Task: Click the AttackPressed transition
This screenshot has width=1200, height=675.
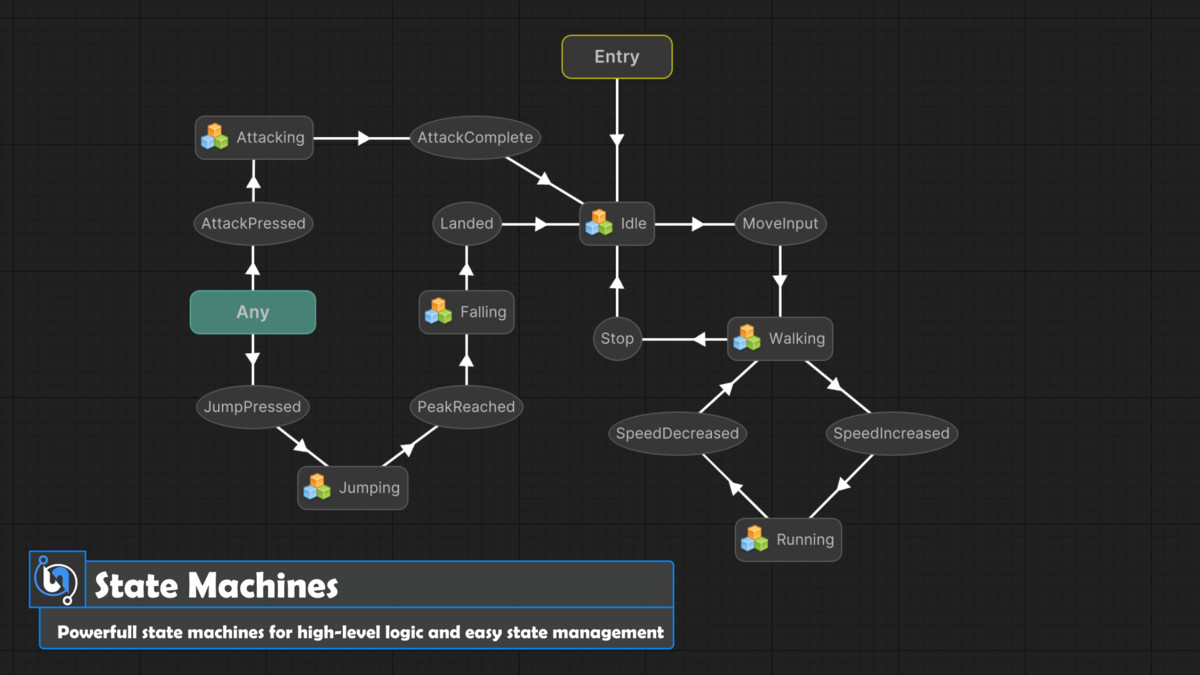Action: coord(253,223)
